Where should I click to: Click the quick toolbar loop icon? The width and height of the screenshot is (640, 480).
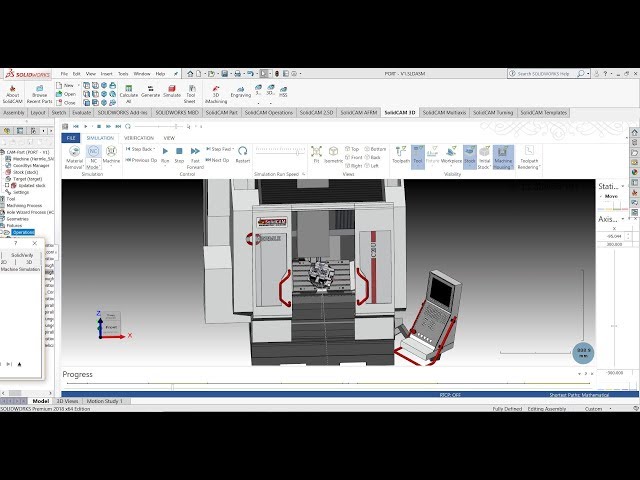click(x=128, y=127)
